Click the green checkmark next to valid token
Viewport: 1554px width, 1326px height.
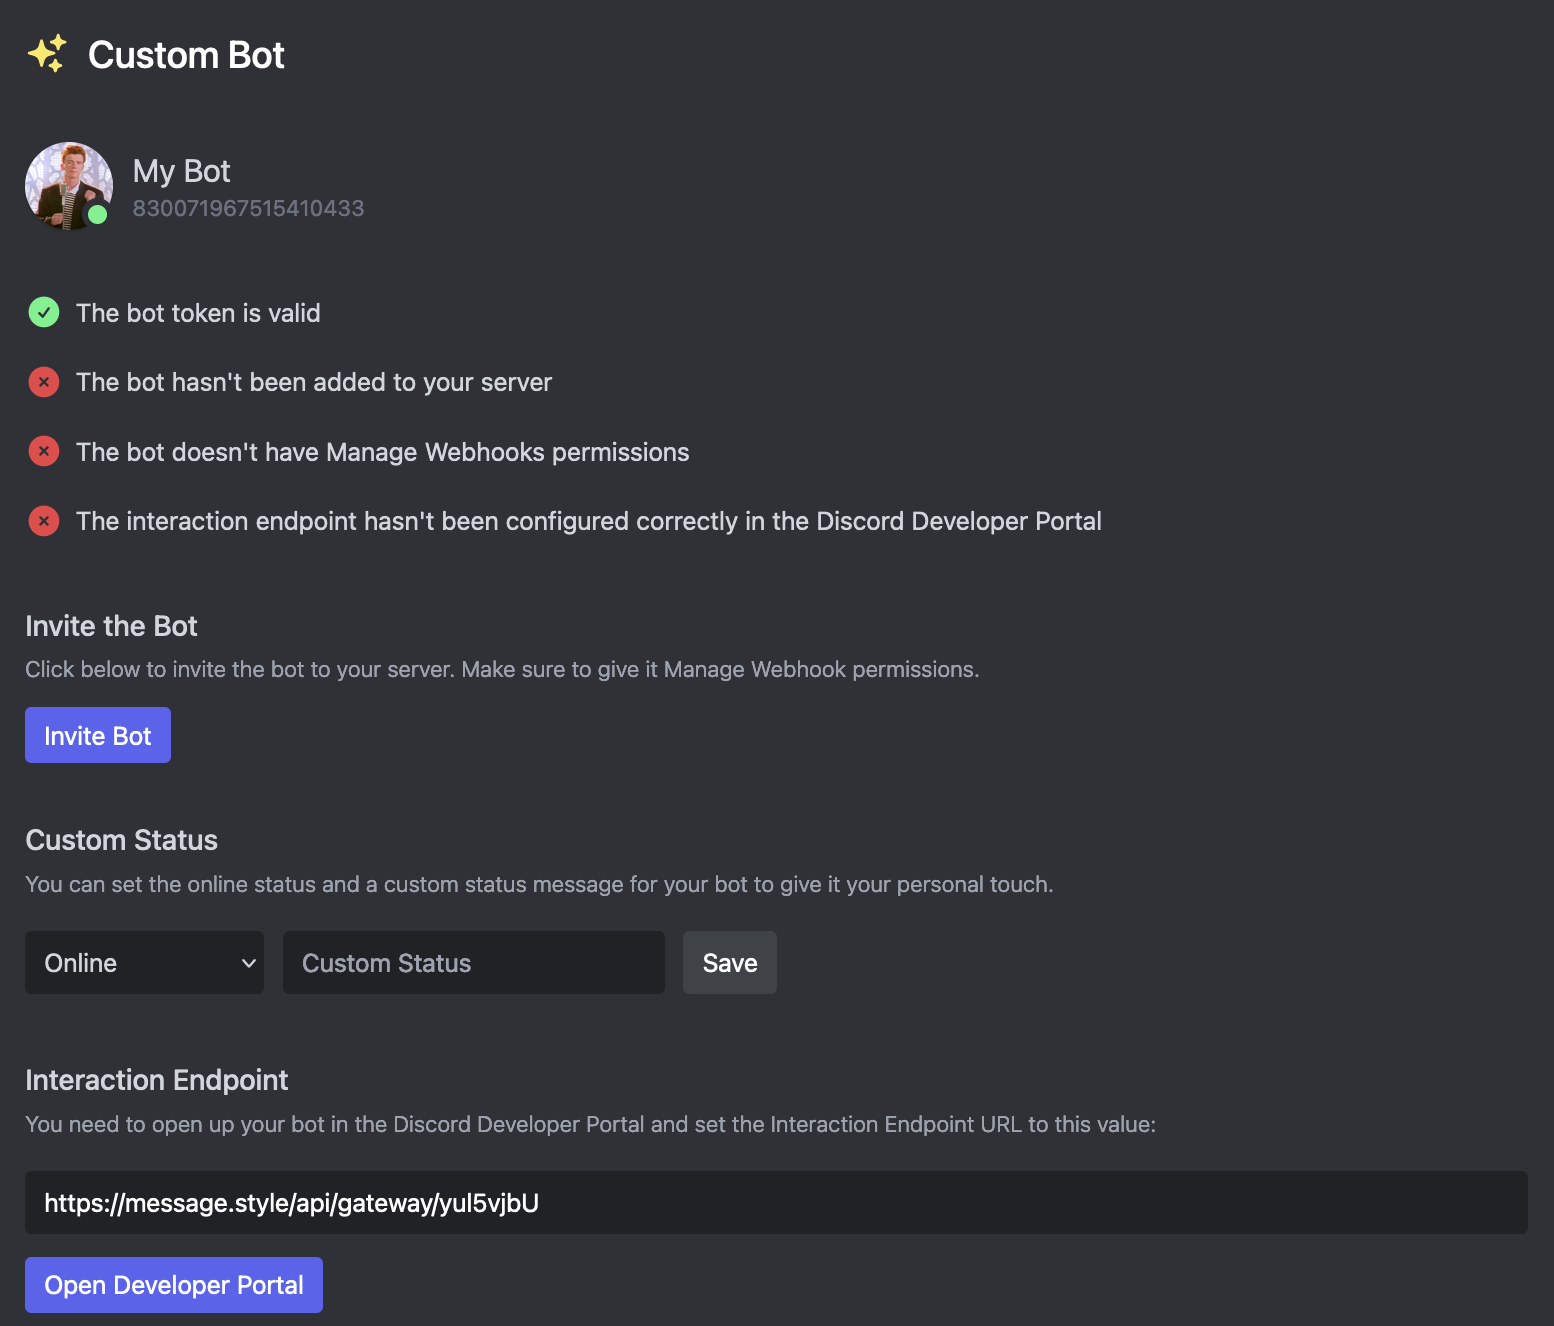point(43,312)
